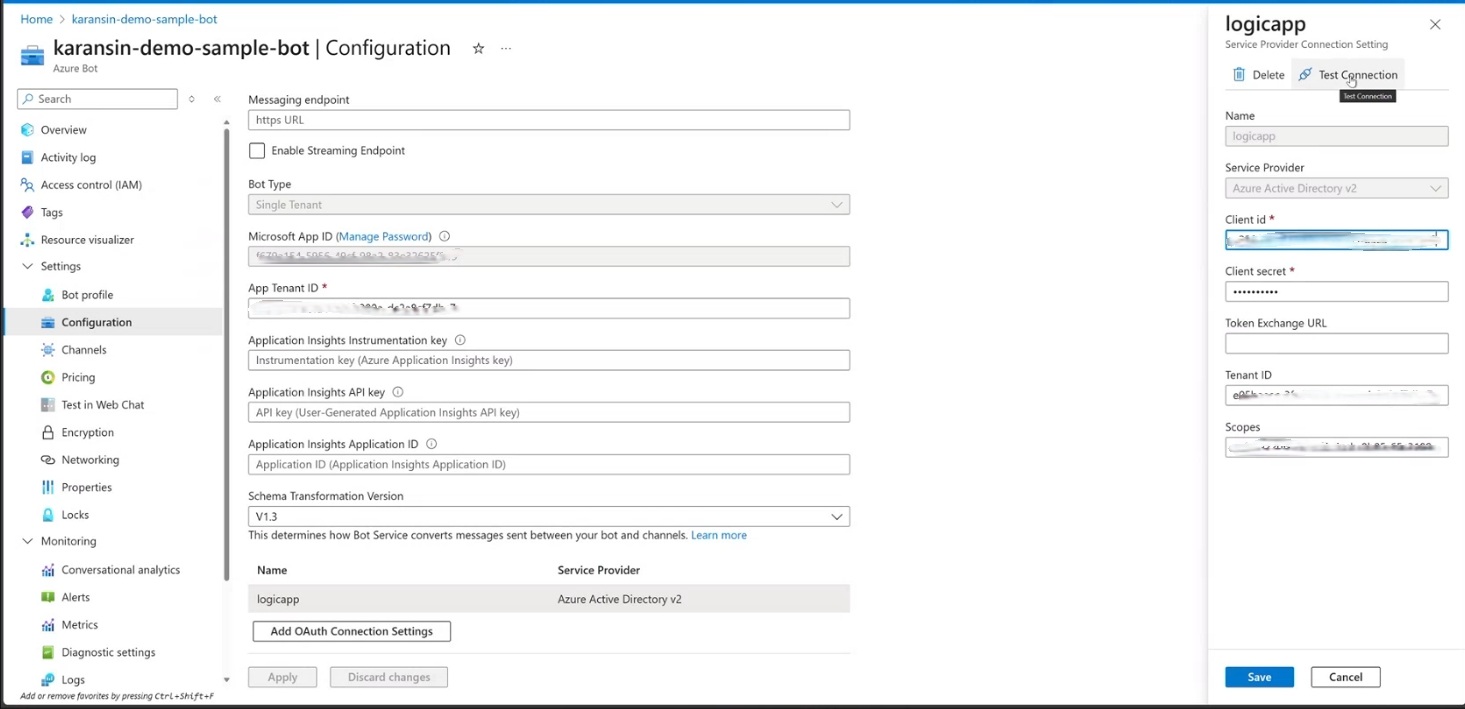Enable Streaming Endpoint

tap(257, 150)
